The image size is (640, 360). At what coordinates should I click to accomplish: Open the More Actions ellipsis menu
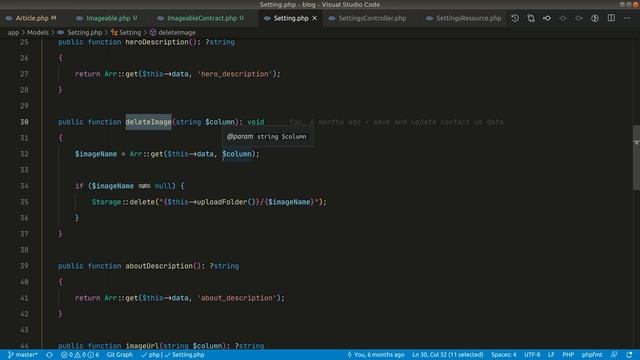[627, 18]
